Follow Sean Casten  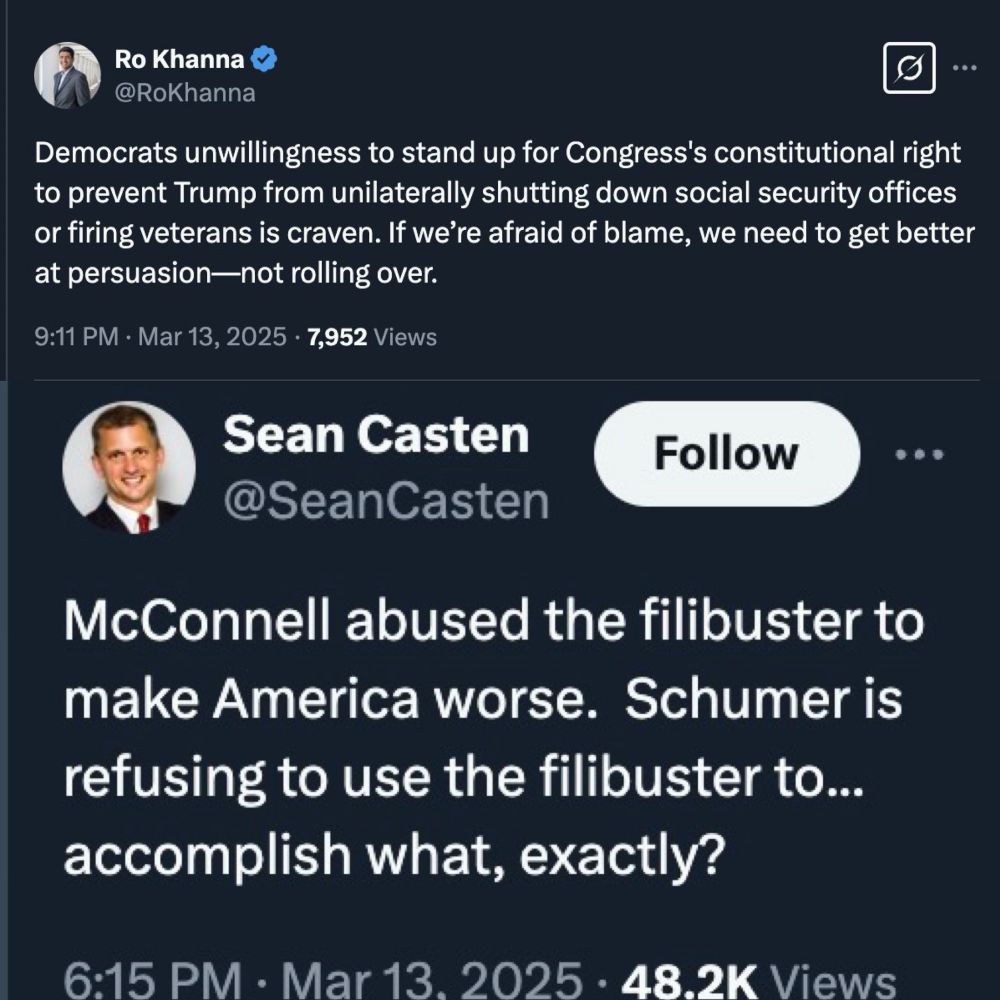click(x=726, y=454)
